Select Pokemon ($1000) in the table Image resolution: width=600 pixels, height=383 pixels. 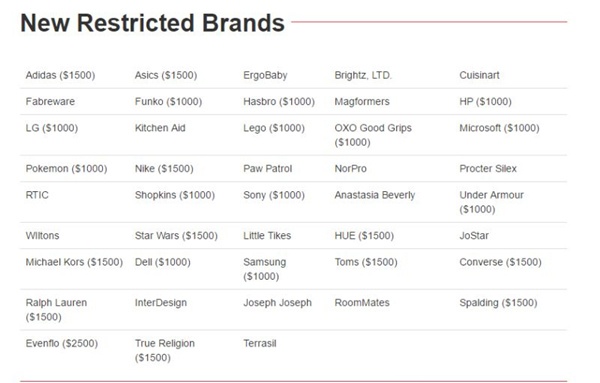pos(66,168)
